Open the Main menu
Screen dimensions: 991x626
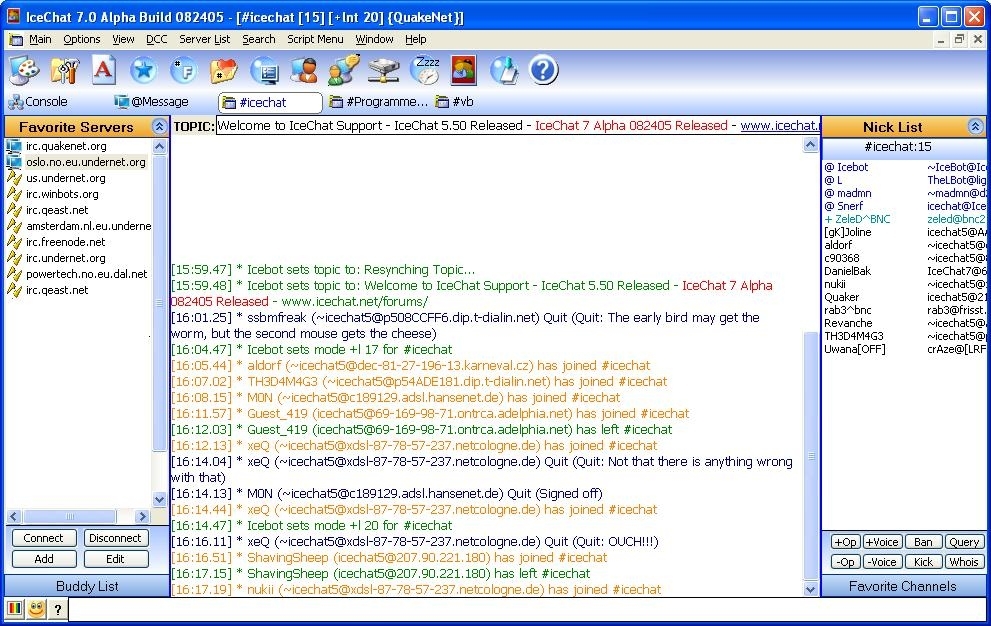[x=40, y=39]
